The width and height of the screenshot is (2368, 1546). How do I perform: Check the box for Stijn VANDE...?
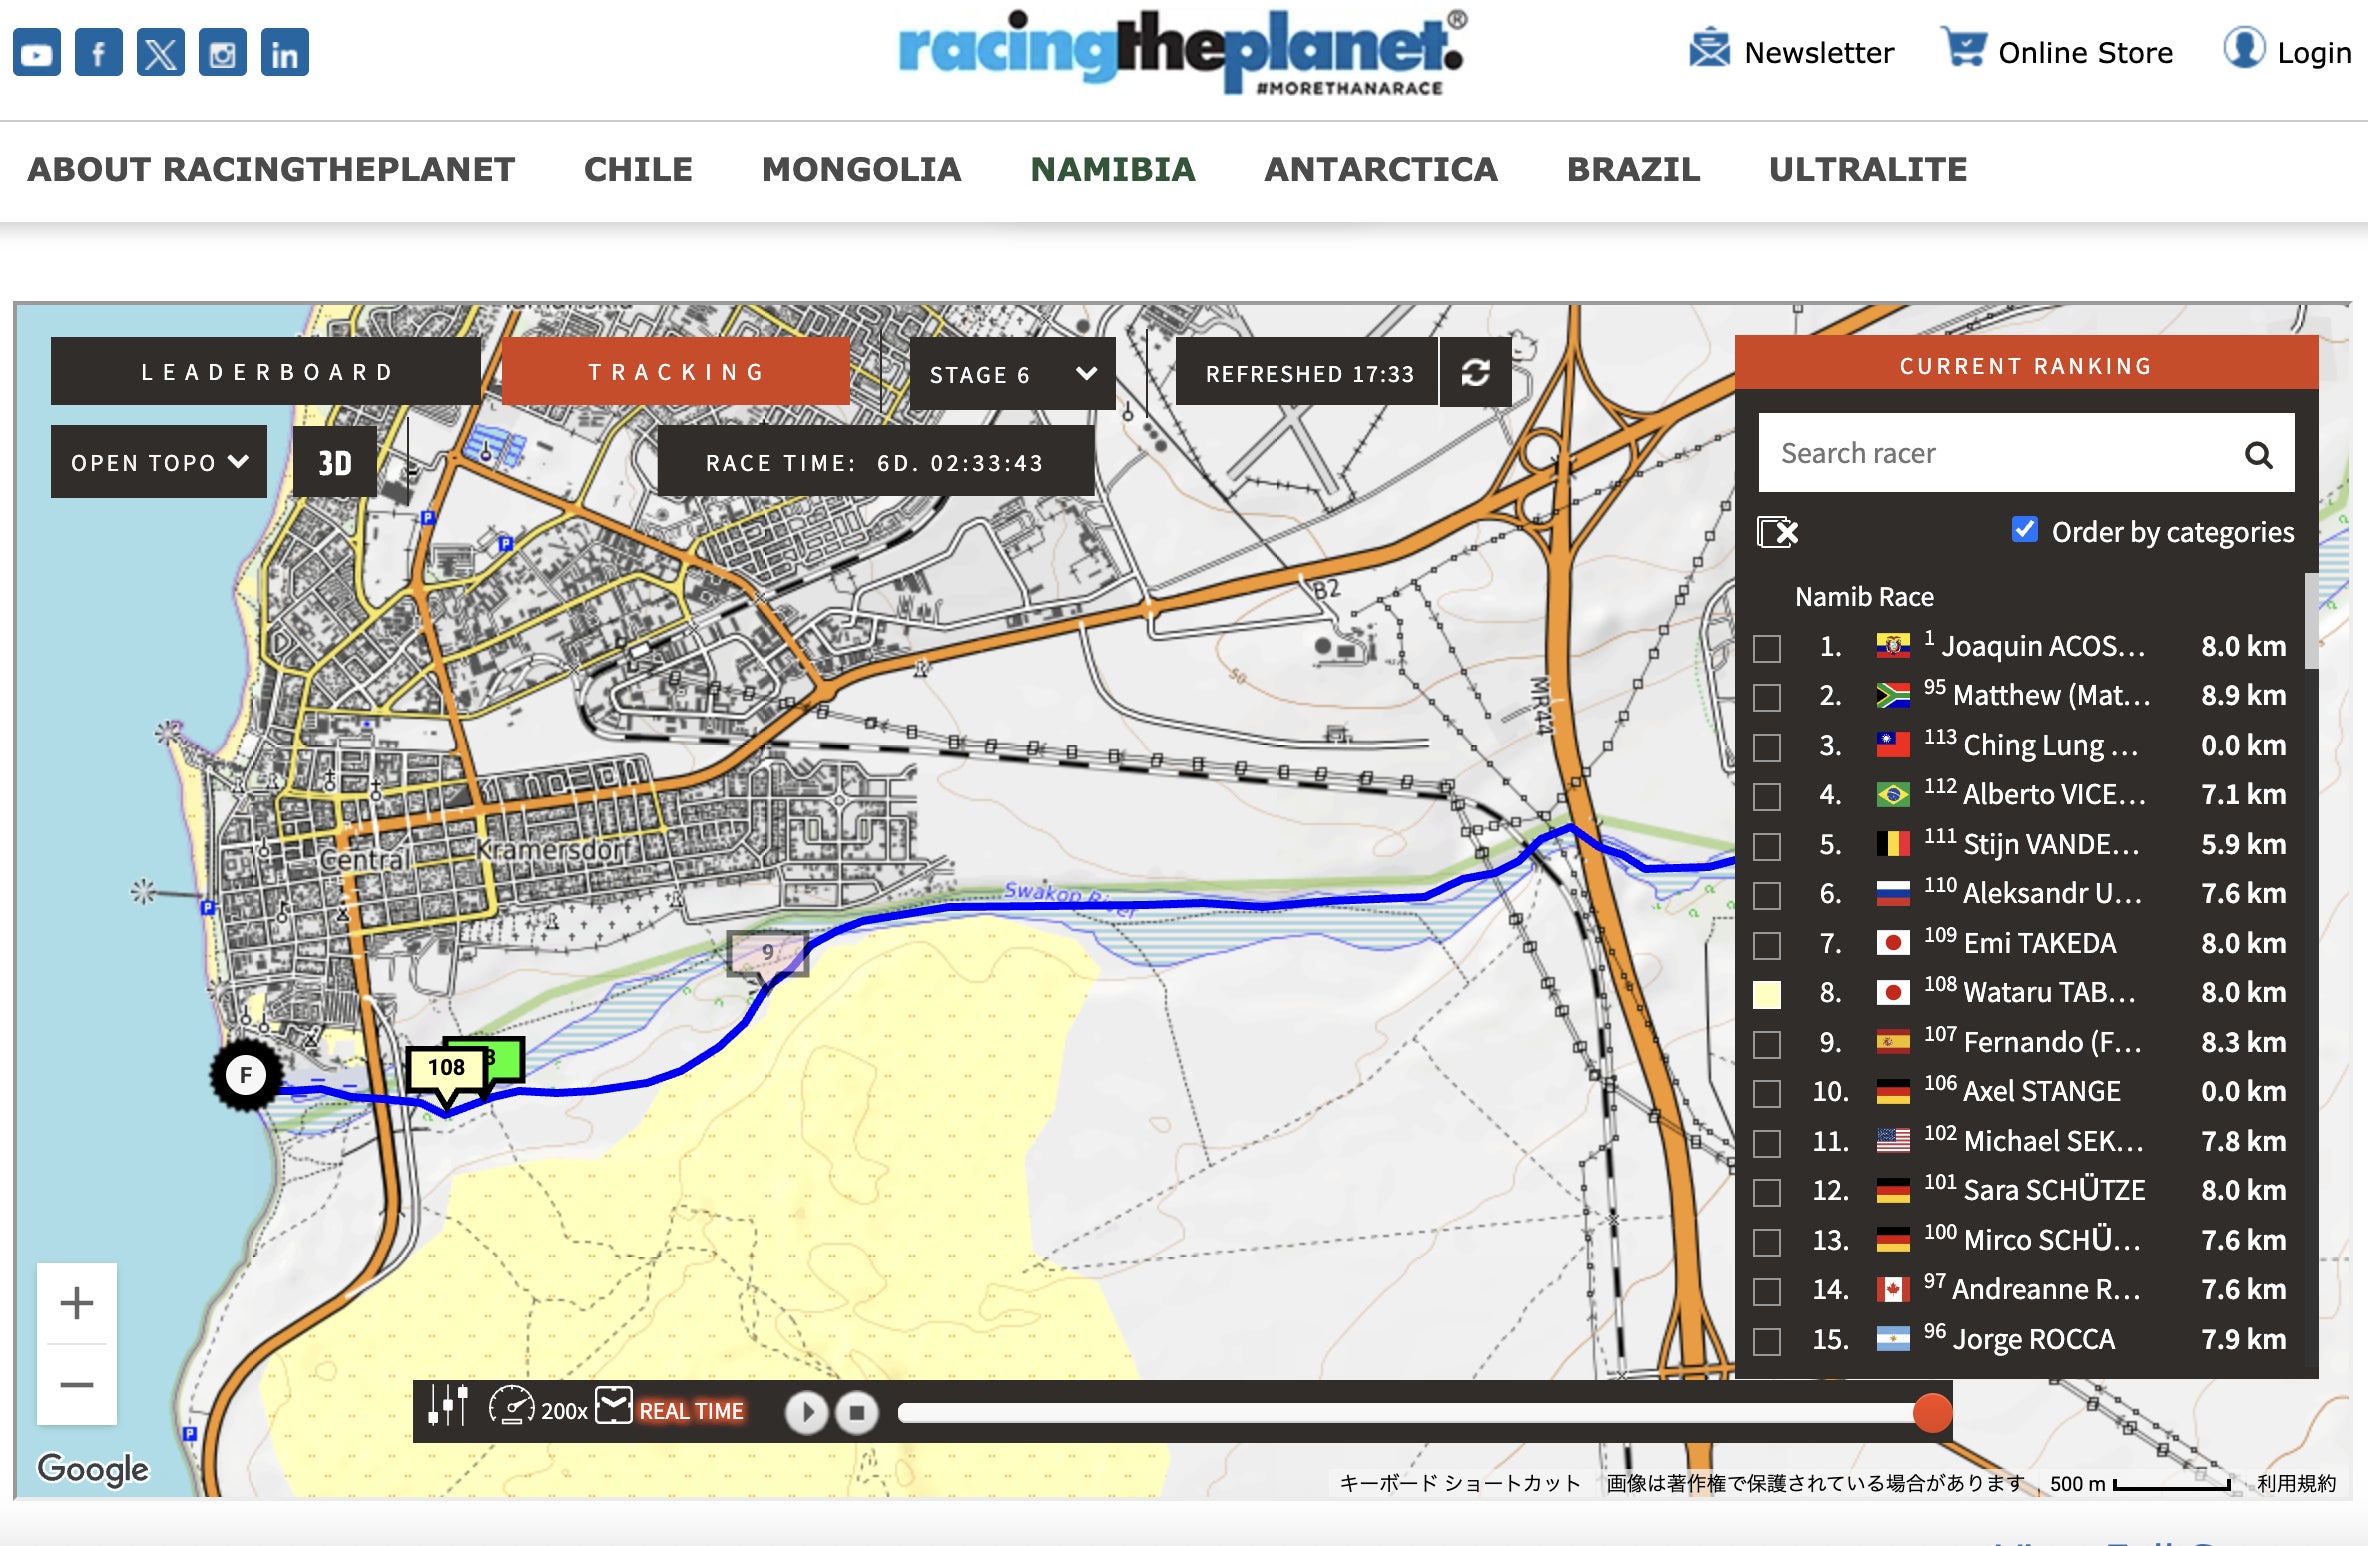[1767, 846]
